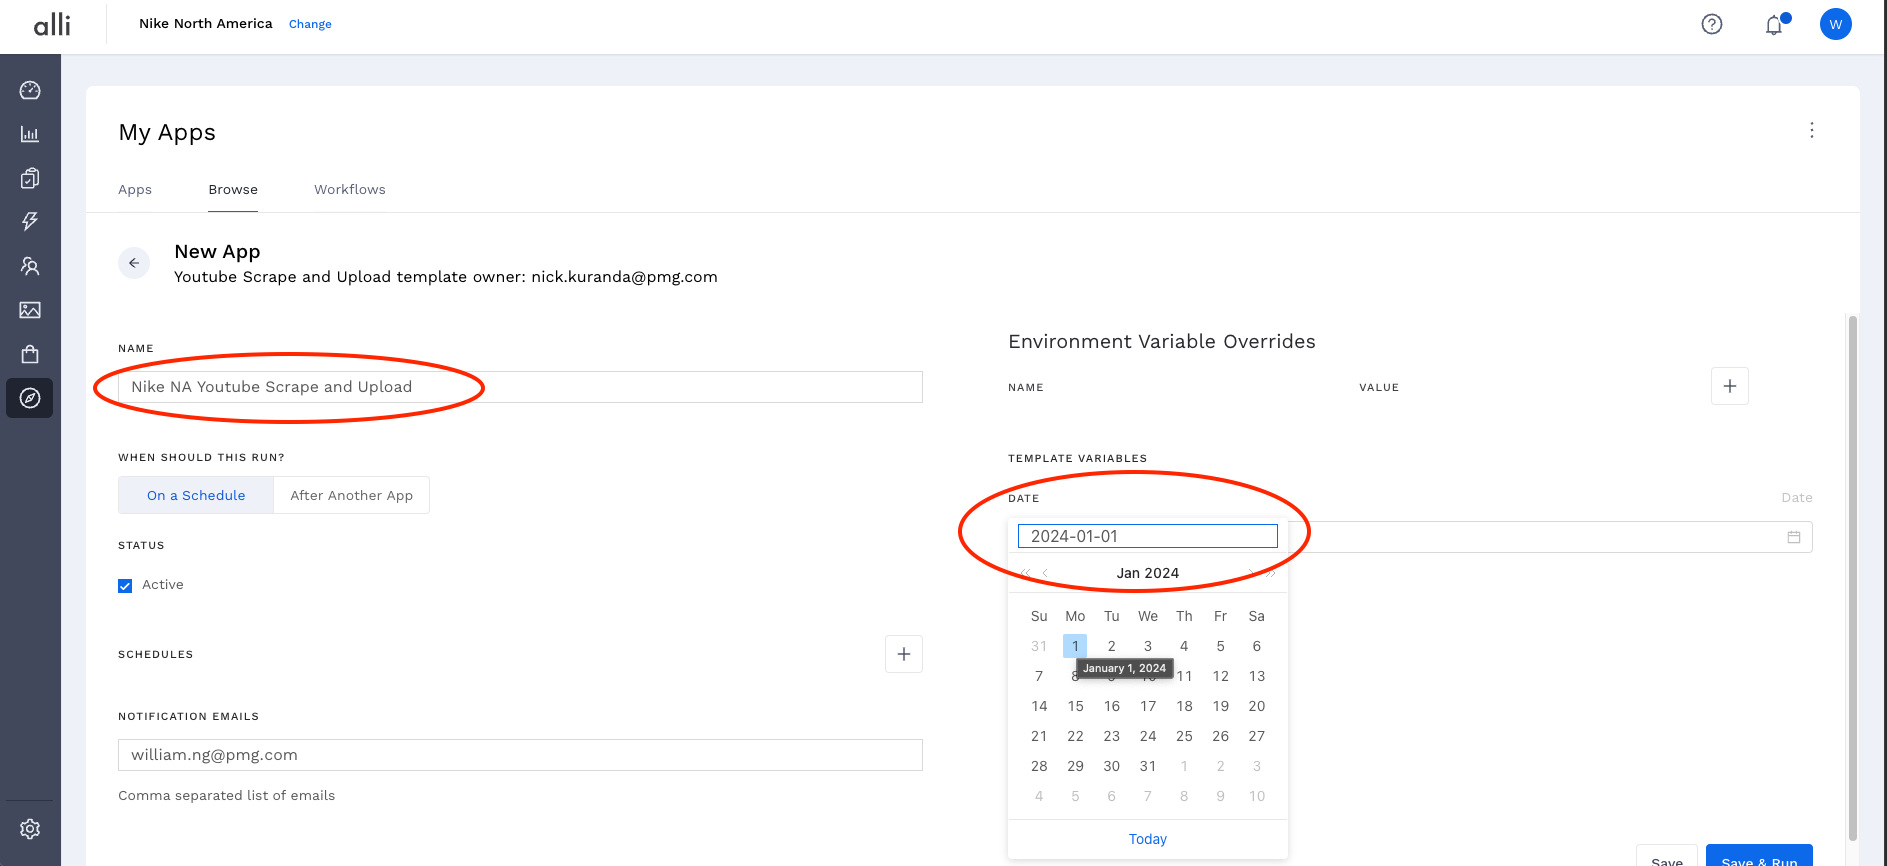Click the Today link in calendar
This screenshot has height=866, width=1887.
click(1147, 839)
